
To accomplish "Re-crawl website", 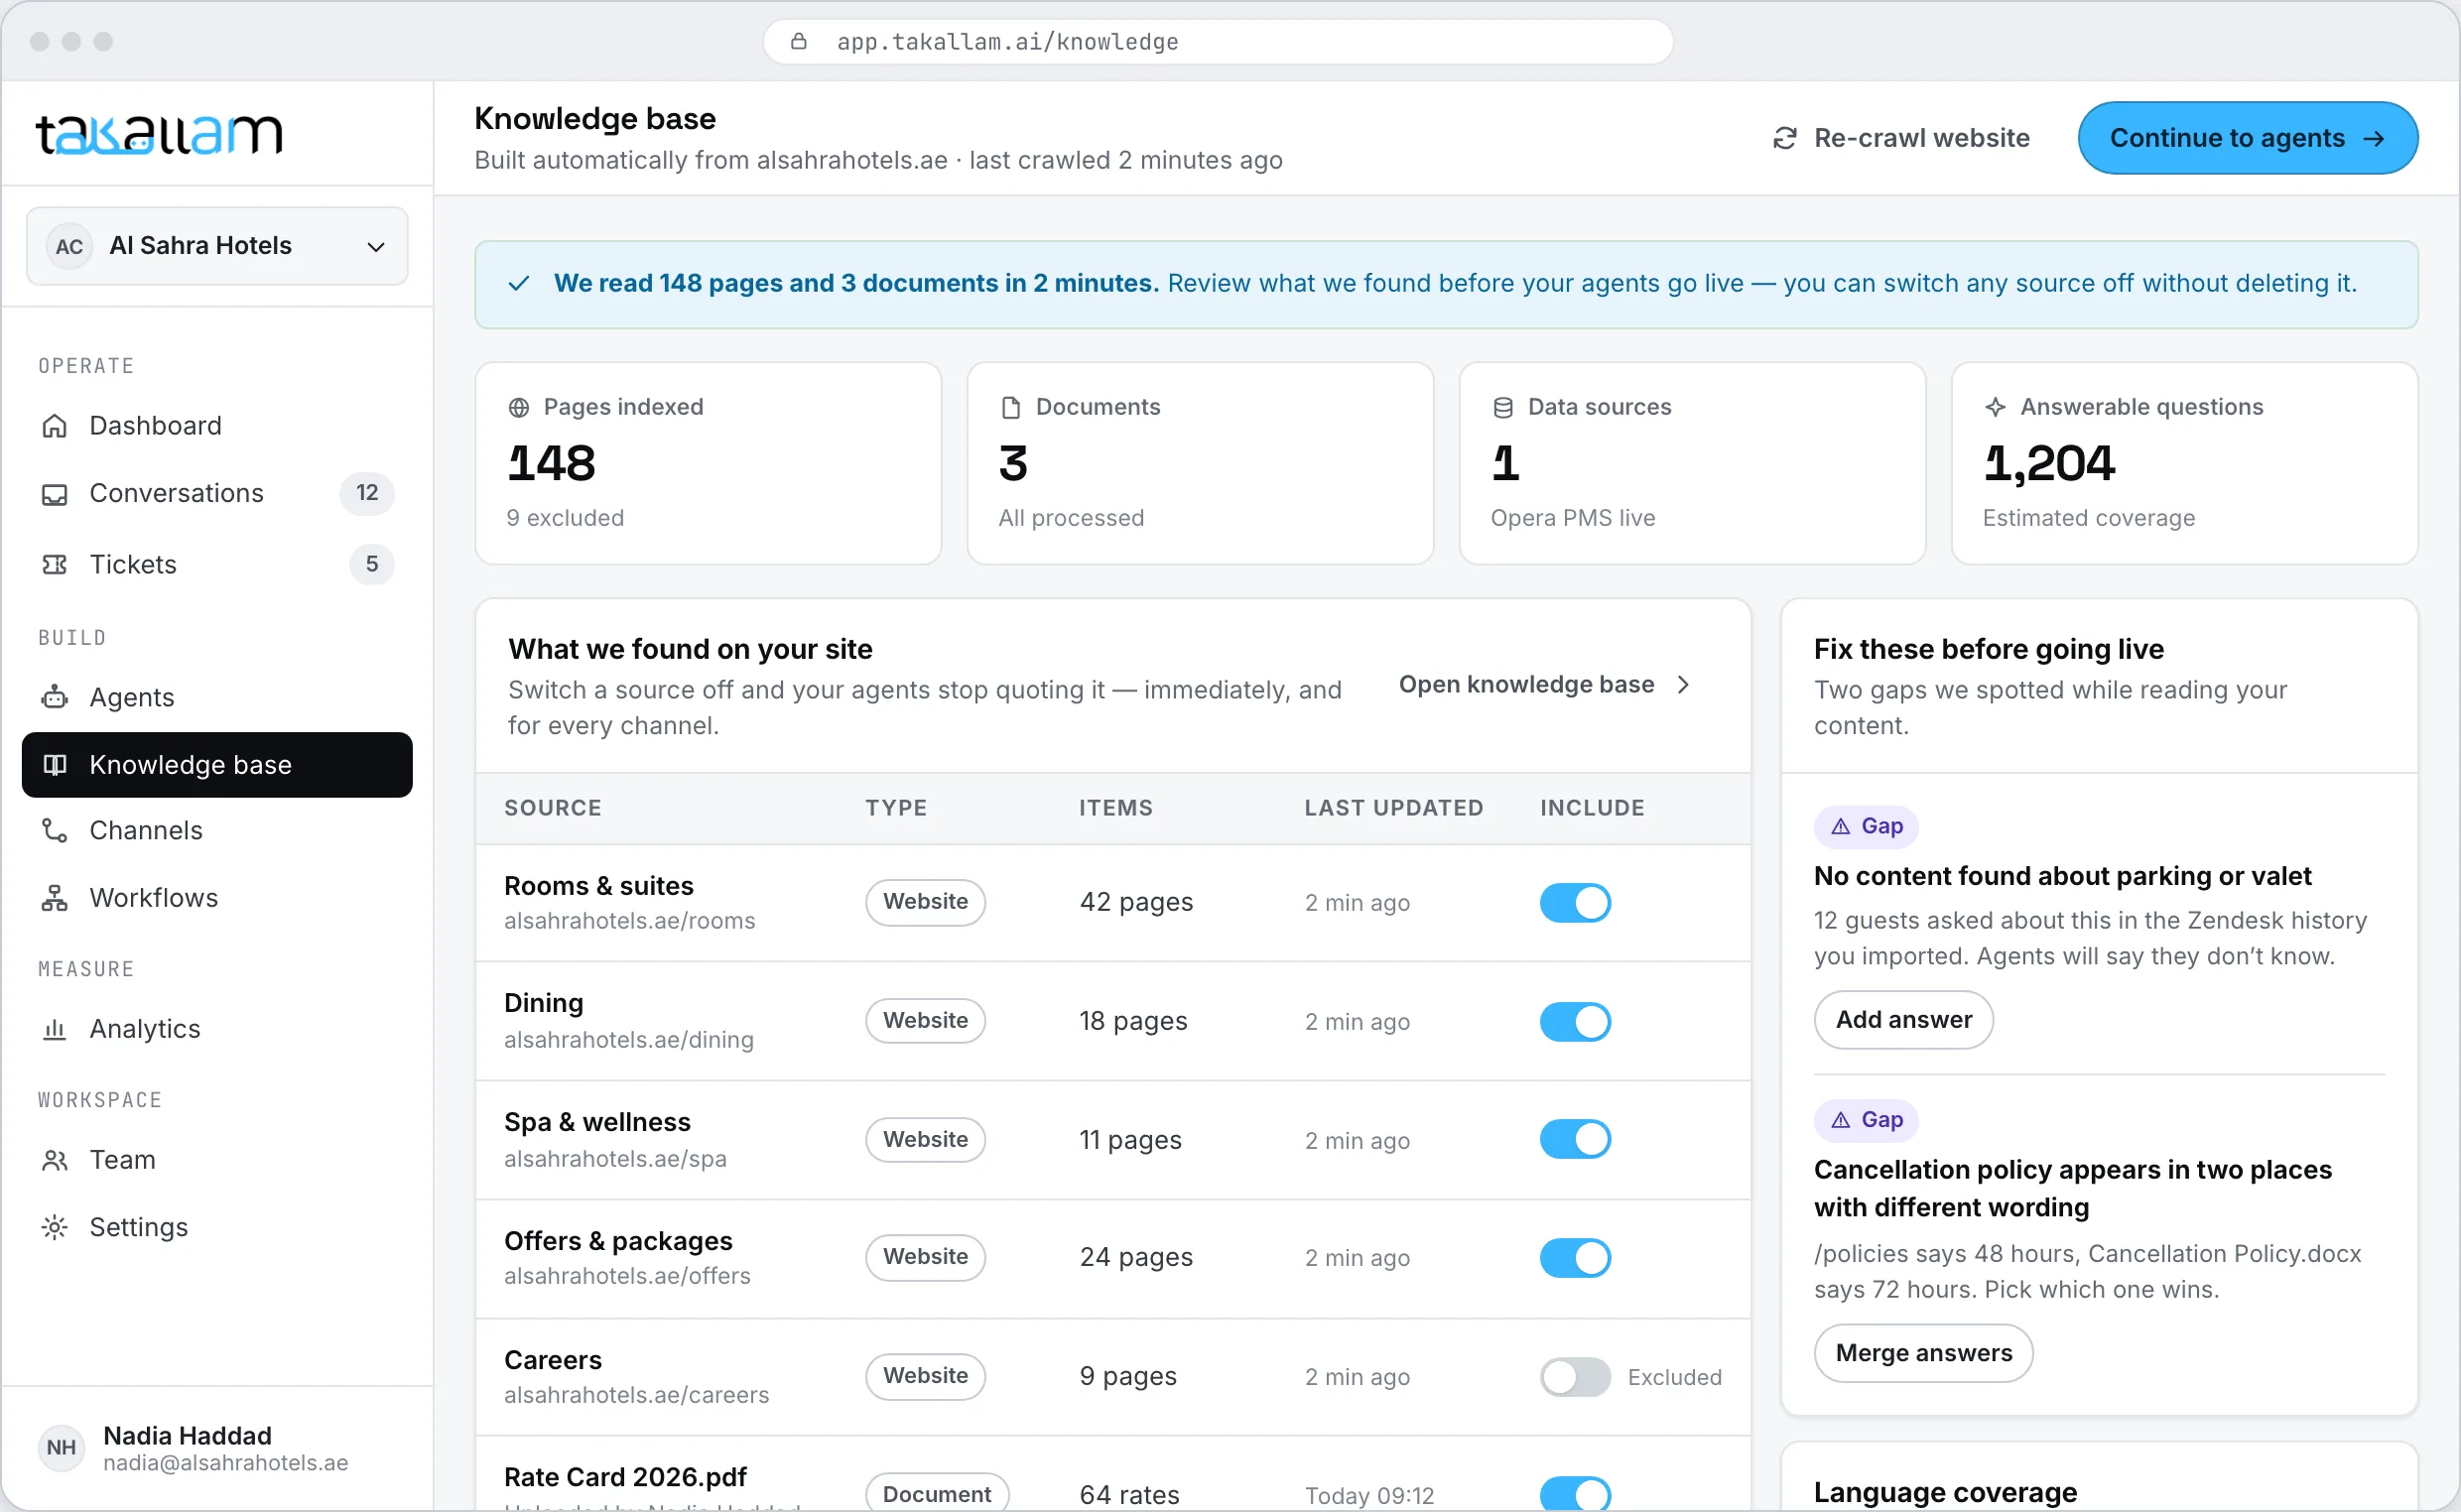I will coord(1901,138).
